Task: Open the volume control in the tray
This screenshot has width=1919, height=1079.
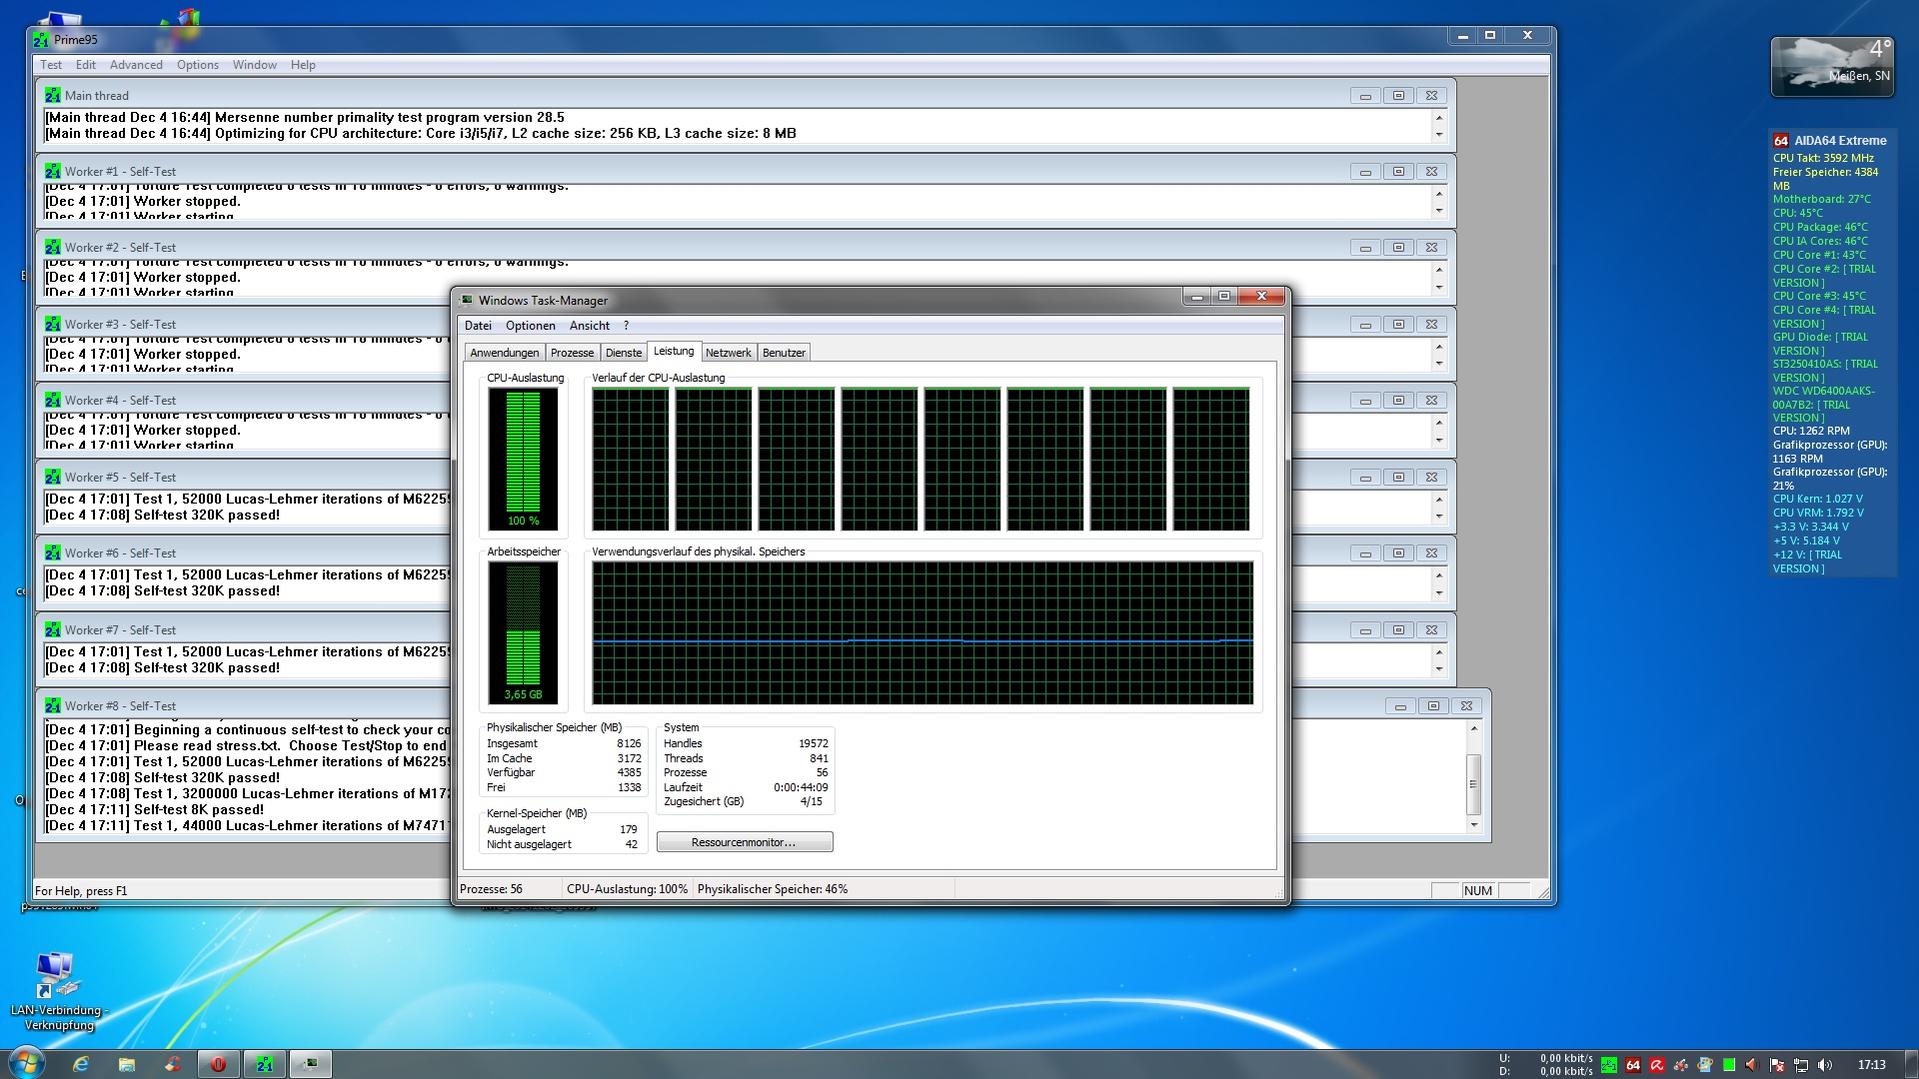Action: point(1825,1065)
